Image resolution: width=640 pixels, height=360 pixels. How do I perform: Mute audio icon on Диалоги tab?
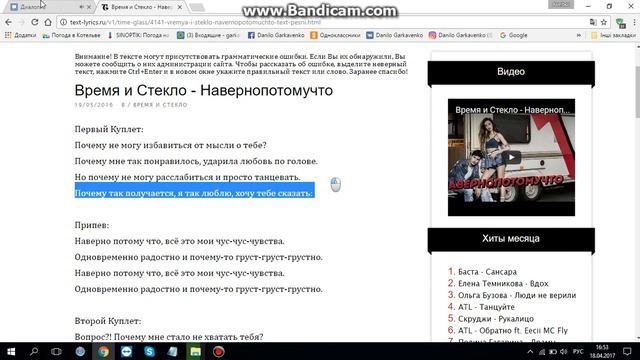(81, 7)
